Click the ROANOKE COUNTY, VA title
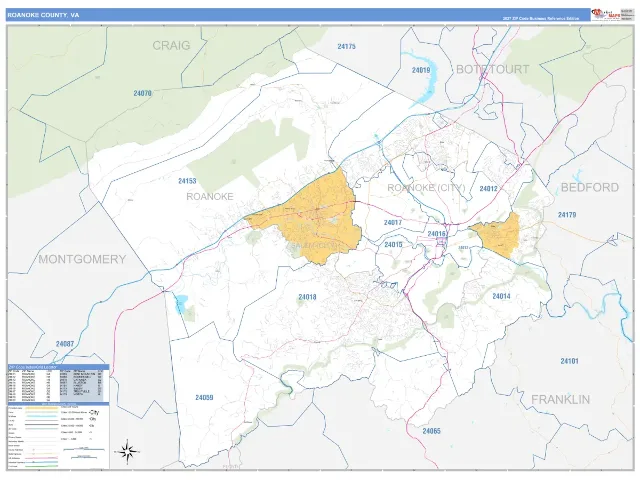Viewport: 640px width, 480px height. tap(43, 15)
